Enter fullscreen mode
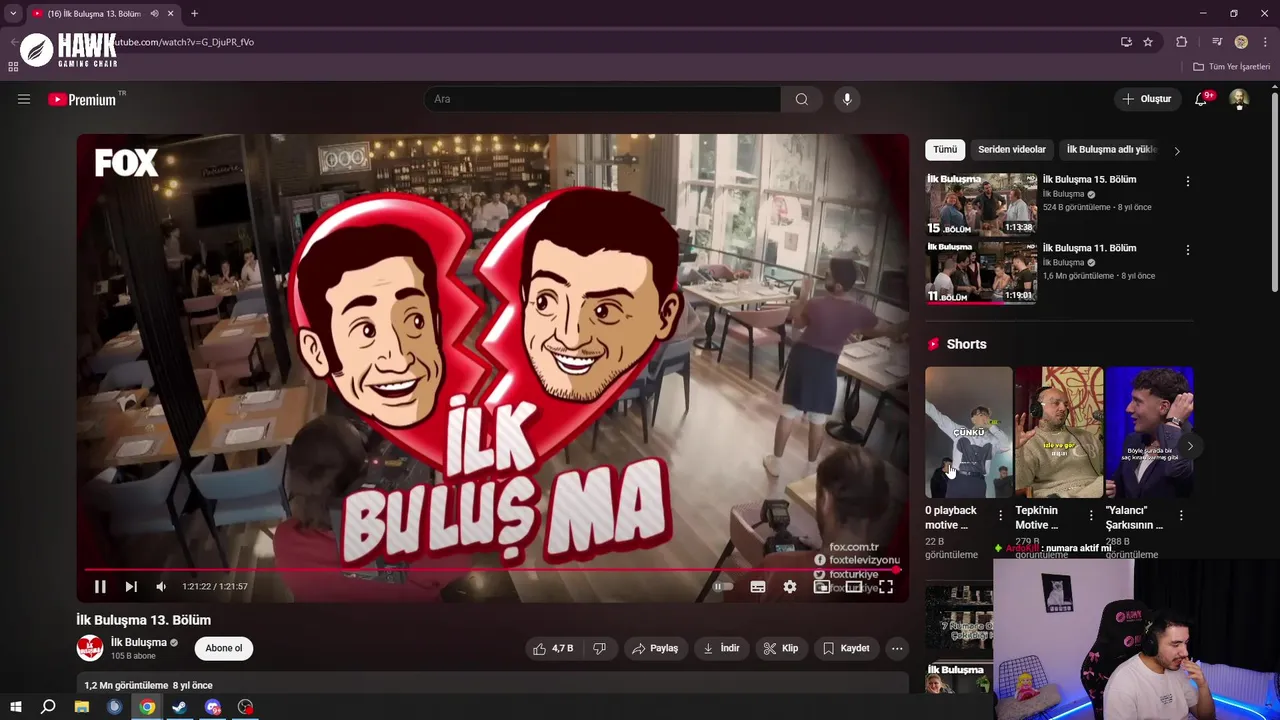The height and width of the screenshot is (720, 1280). click(886, 587)
